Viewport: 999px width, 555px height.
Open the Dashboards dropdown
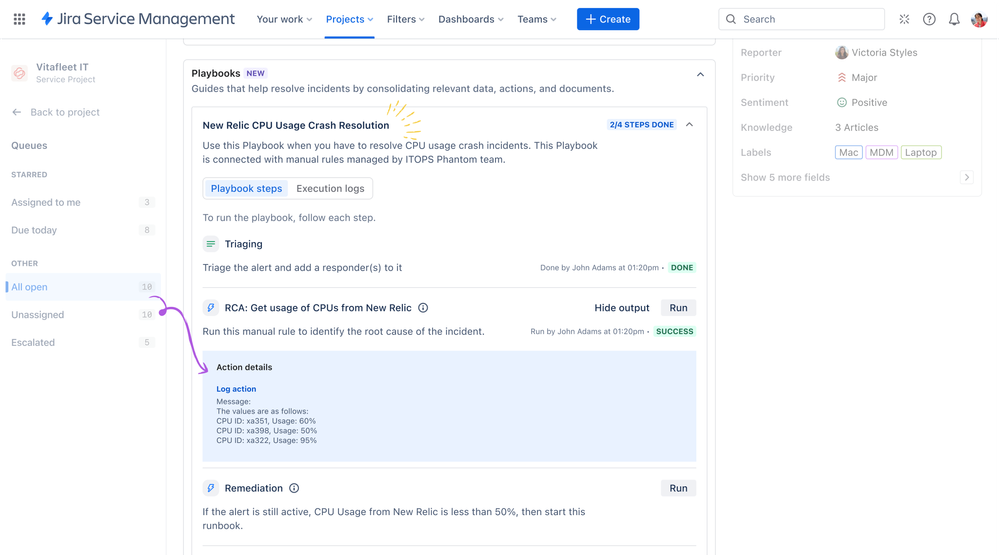pyautogui.click(x=470, y=19)
